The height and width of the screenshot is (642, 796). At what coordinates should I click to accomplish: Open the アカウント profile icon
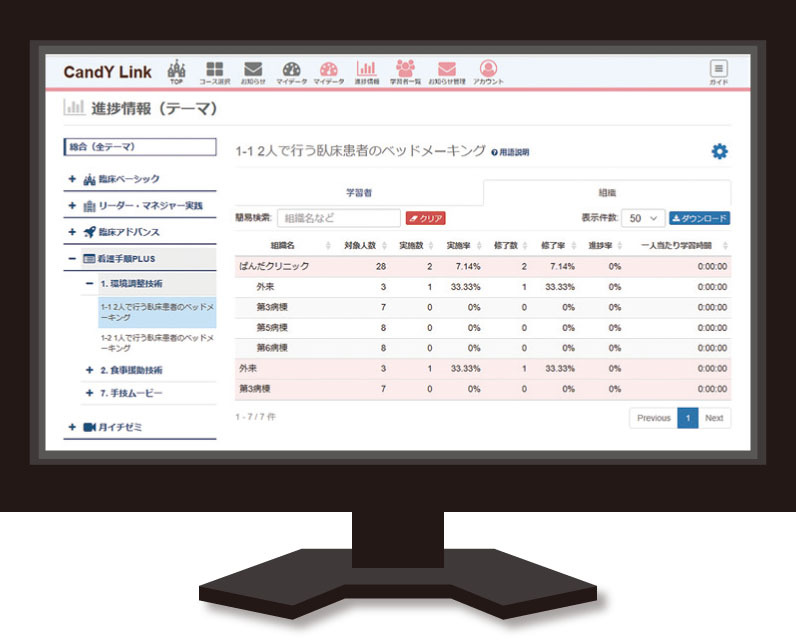(488, 70)
